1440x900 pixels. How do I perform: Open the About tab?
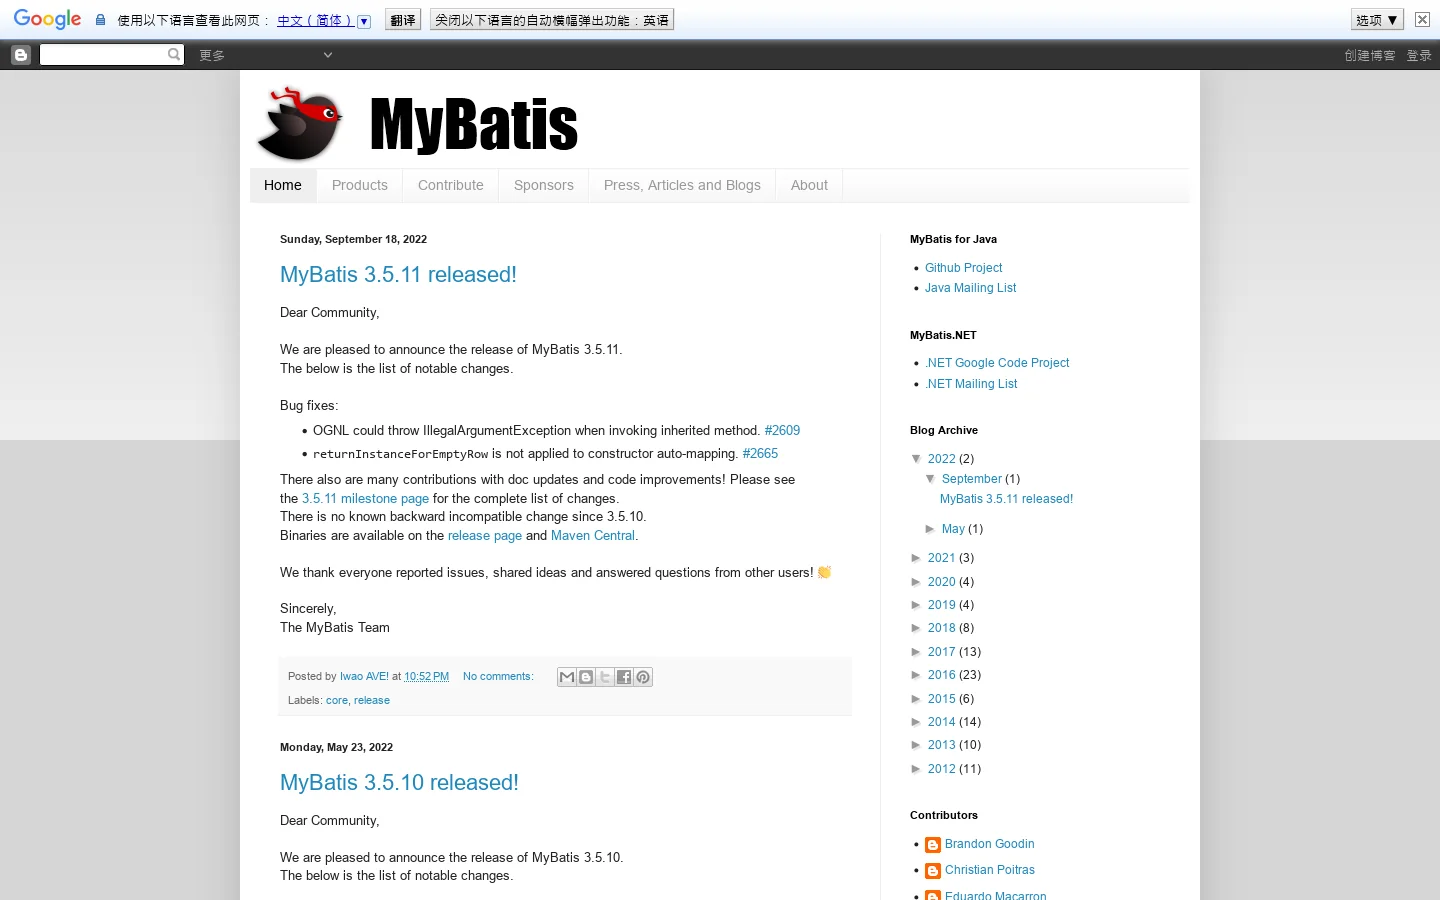pos(809,185)
